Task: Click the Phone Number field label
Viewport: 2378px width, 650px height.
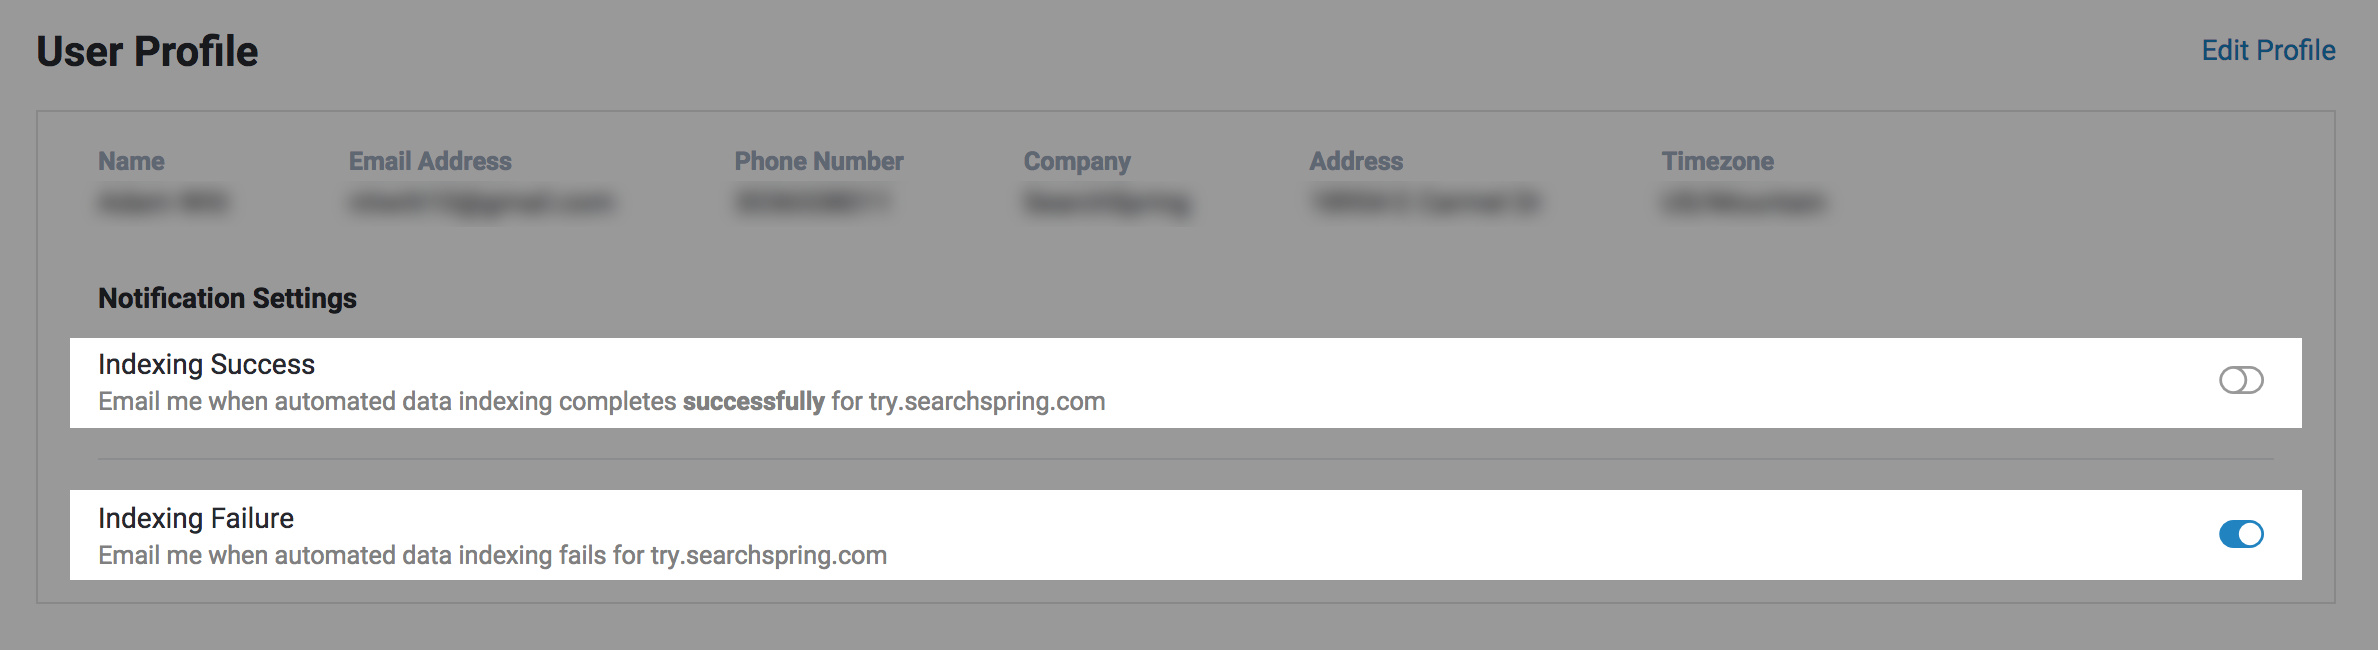Action: (818, 161)
